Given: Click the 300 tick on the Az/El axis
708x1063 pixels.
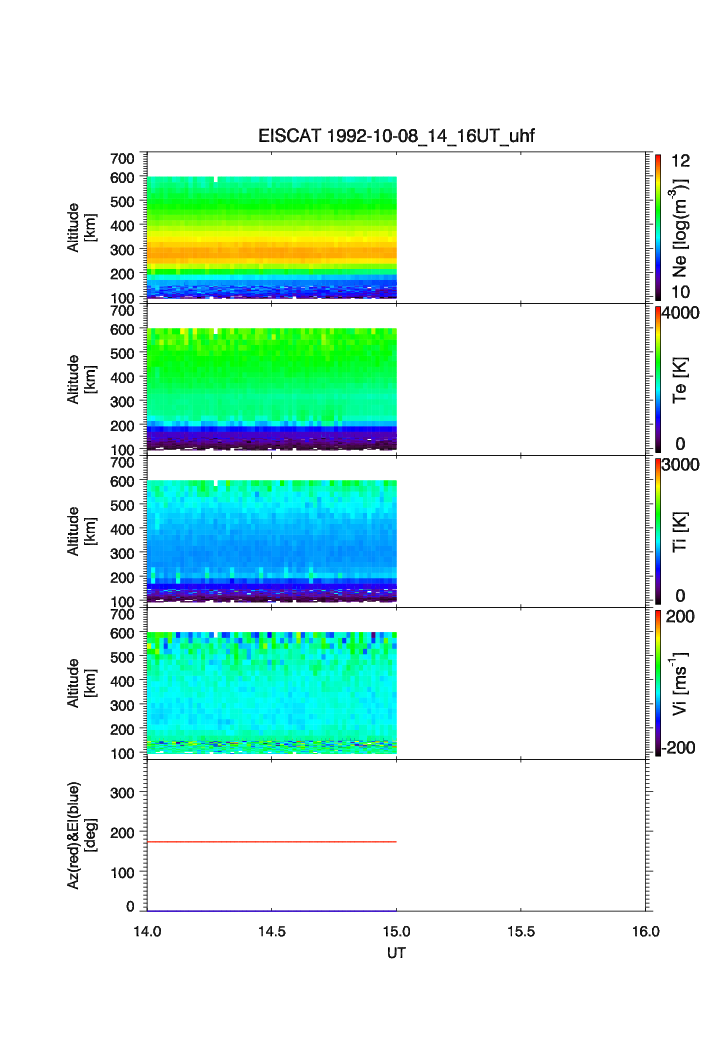Looking at the screenshot, I should [122, 793].
